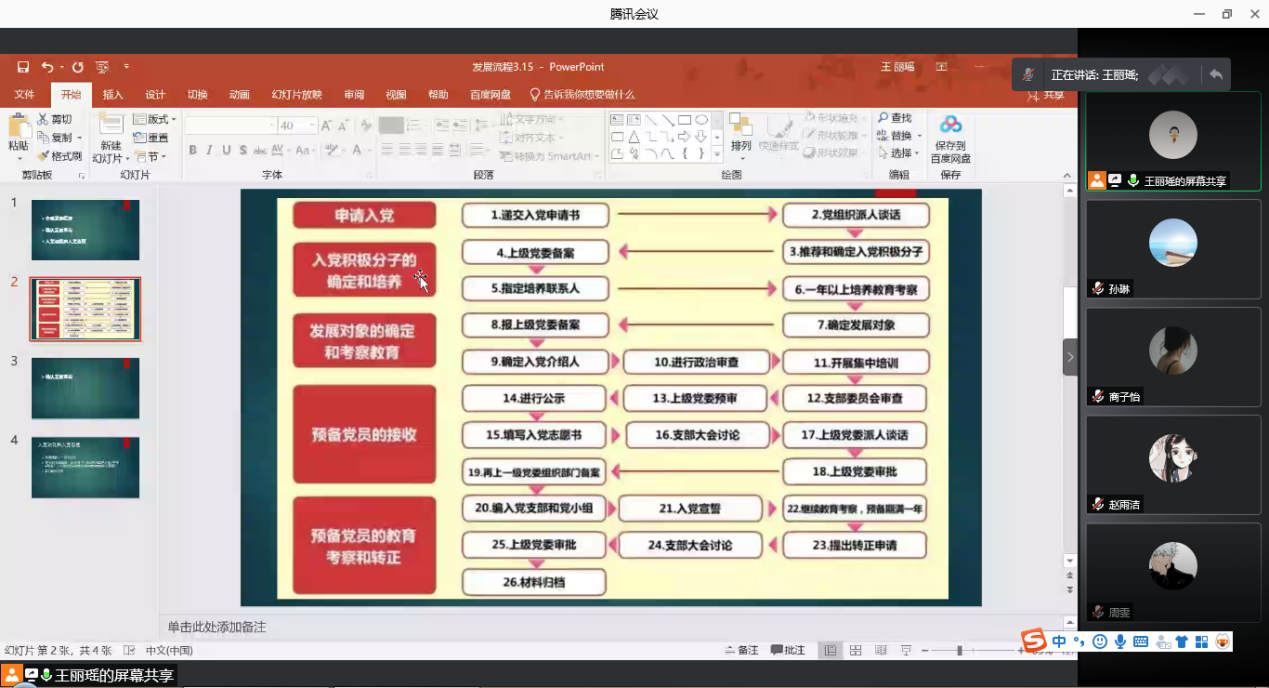Open the Insert (插入) ribbon tab
The height and width of the screenshot is (688, 1269).
coord(113,95)
